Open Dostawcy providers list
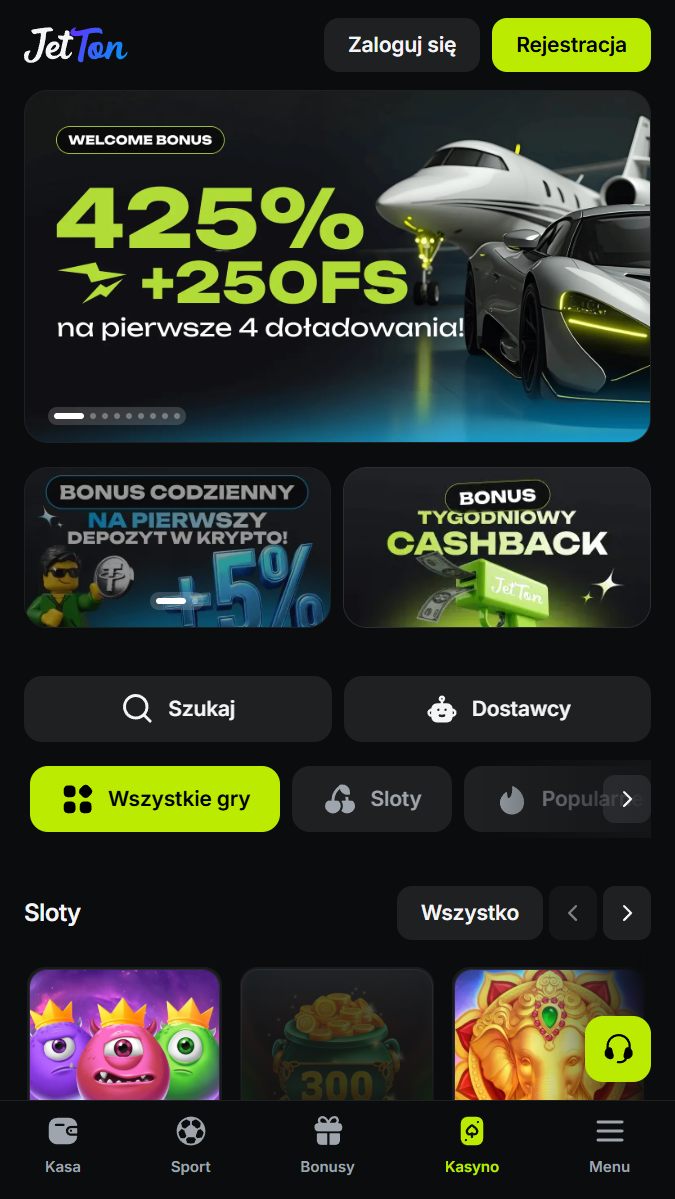675x1199 pixels. click(x=497, y=709)
